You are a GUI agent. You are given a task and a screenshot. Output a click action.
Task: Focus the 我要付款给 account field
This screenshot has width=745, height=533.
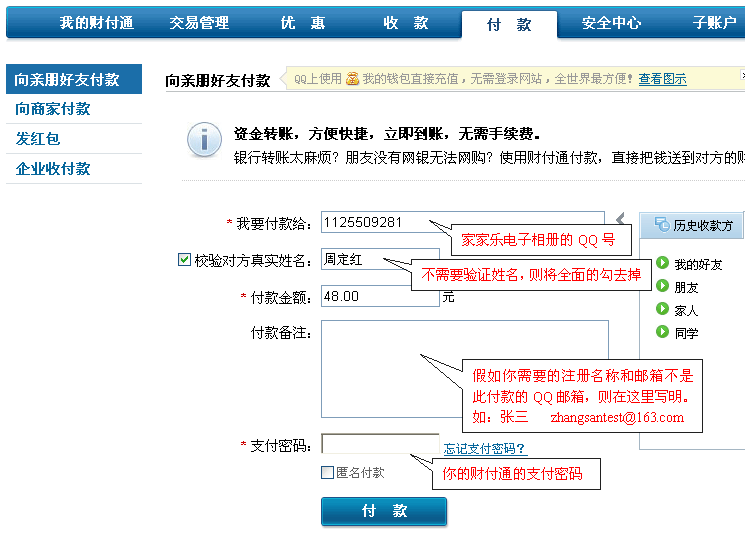click(x=463, y=222)
